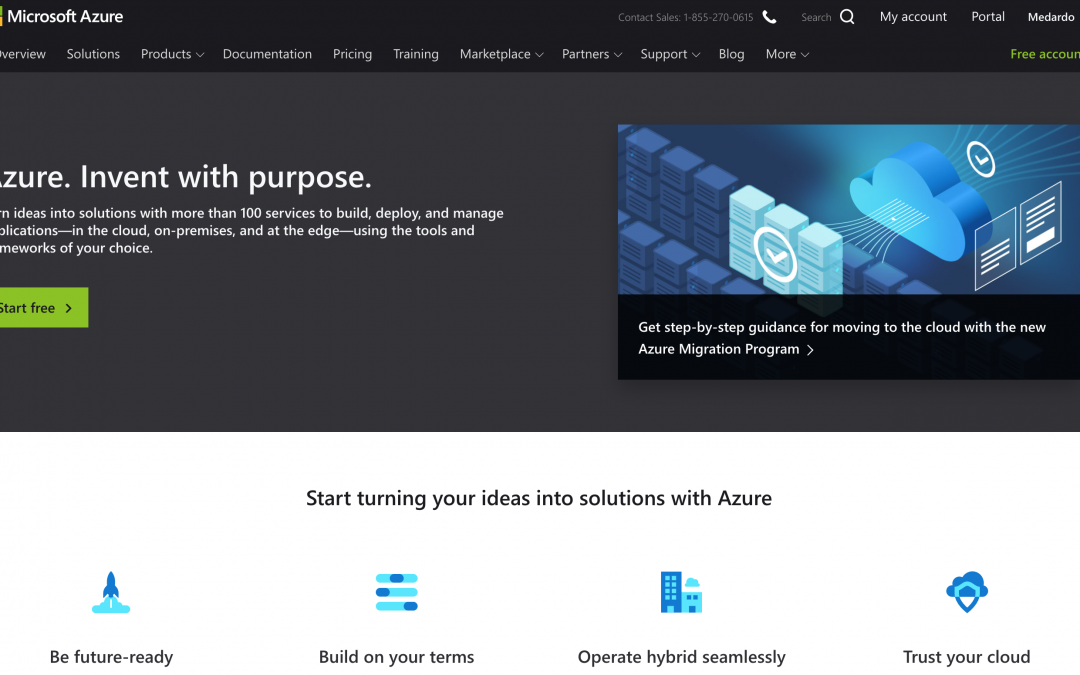1080x675 pixels.
Task: Click the search magnifier icon
Action: click(847, 17)
